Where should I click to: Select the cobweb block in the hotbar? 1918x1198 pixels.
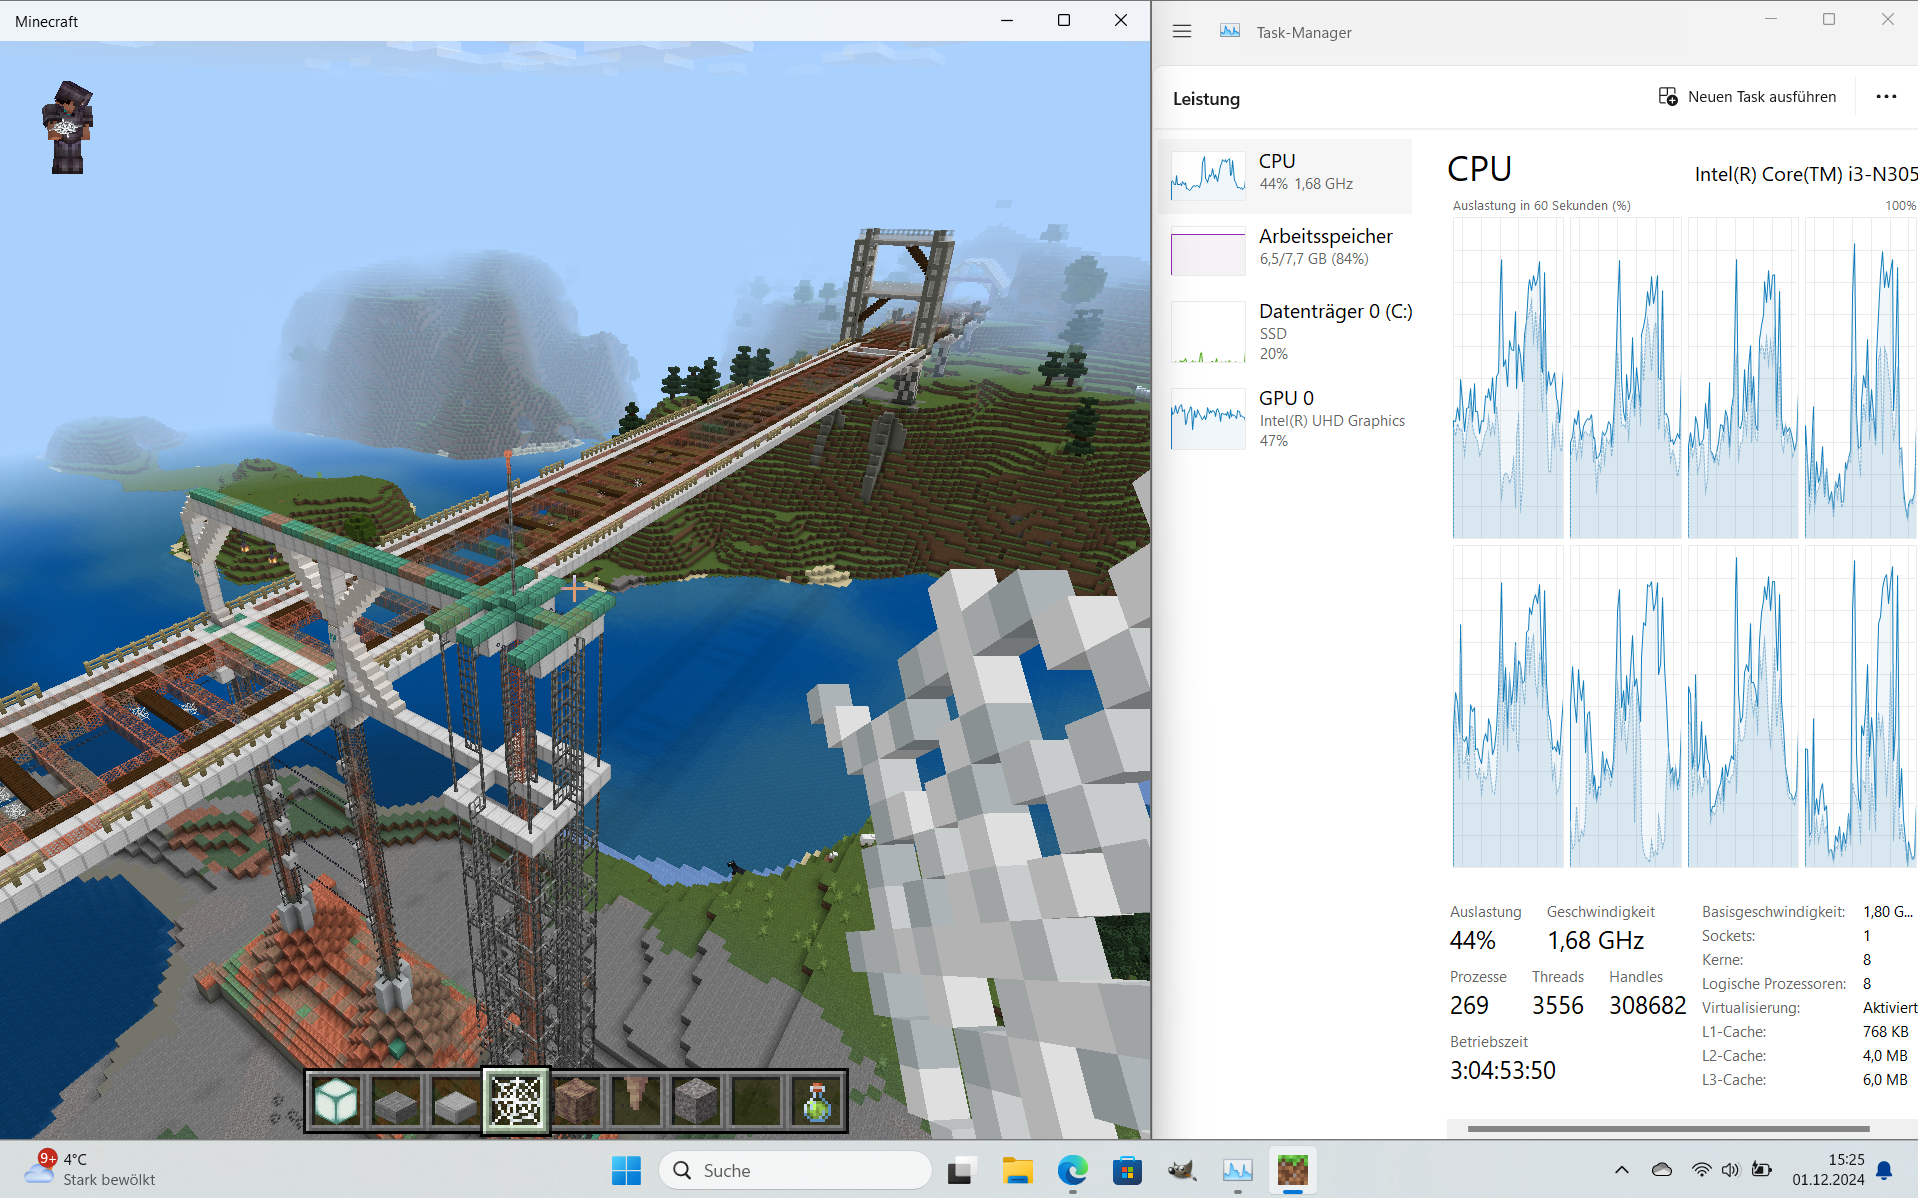(x=516, y=1100)
